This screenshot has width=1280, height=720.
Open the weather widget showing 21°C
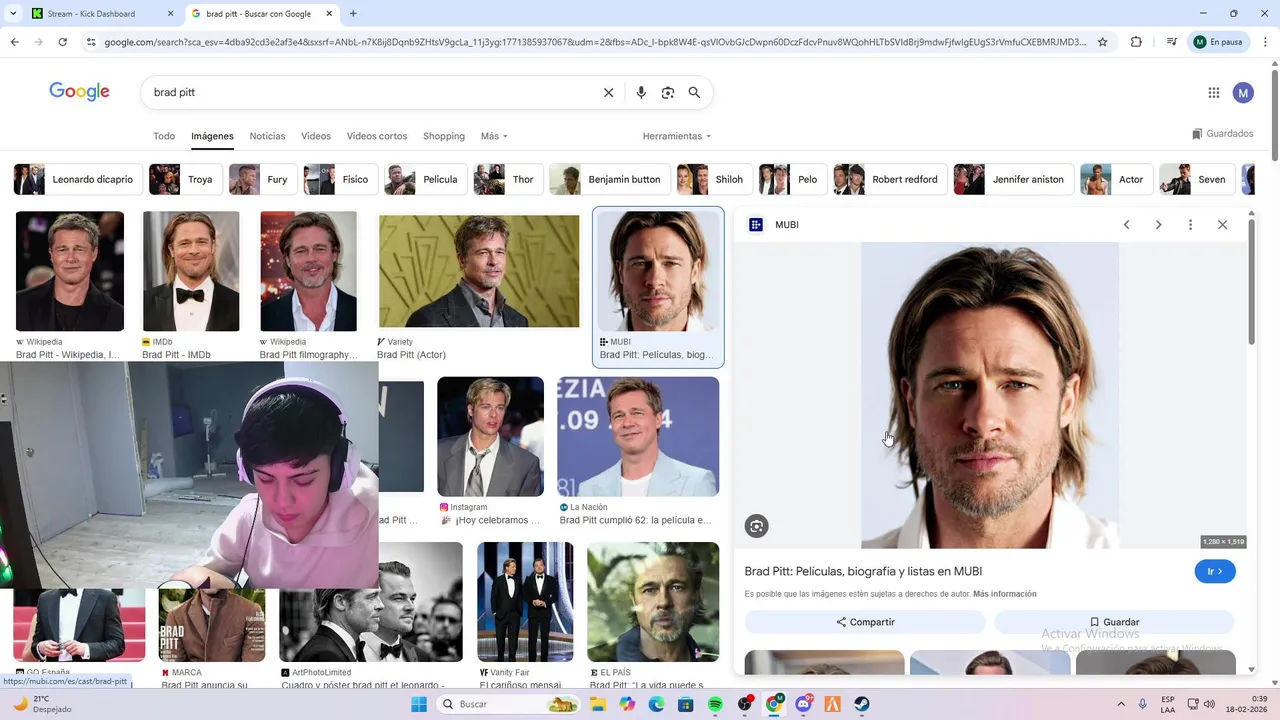[x=40, y=704]
